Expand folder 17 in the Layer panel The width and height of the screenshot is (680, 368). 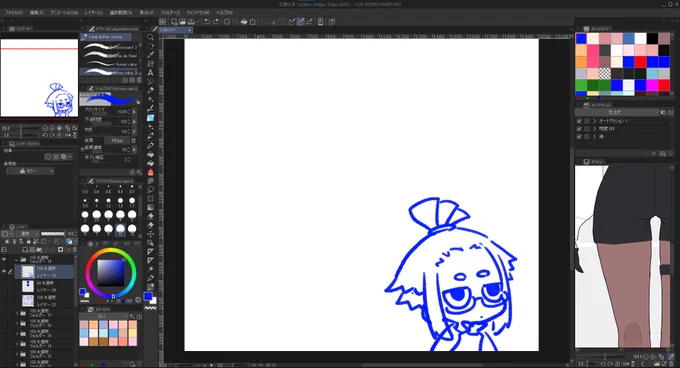[x=17, y=313]
